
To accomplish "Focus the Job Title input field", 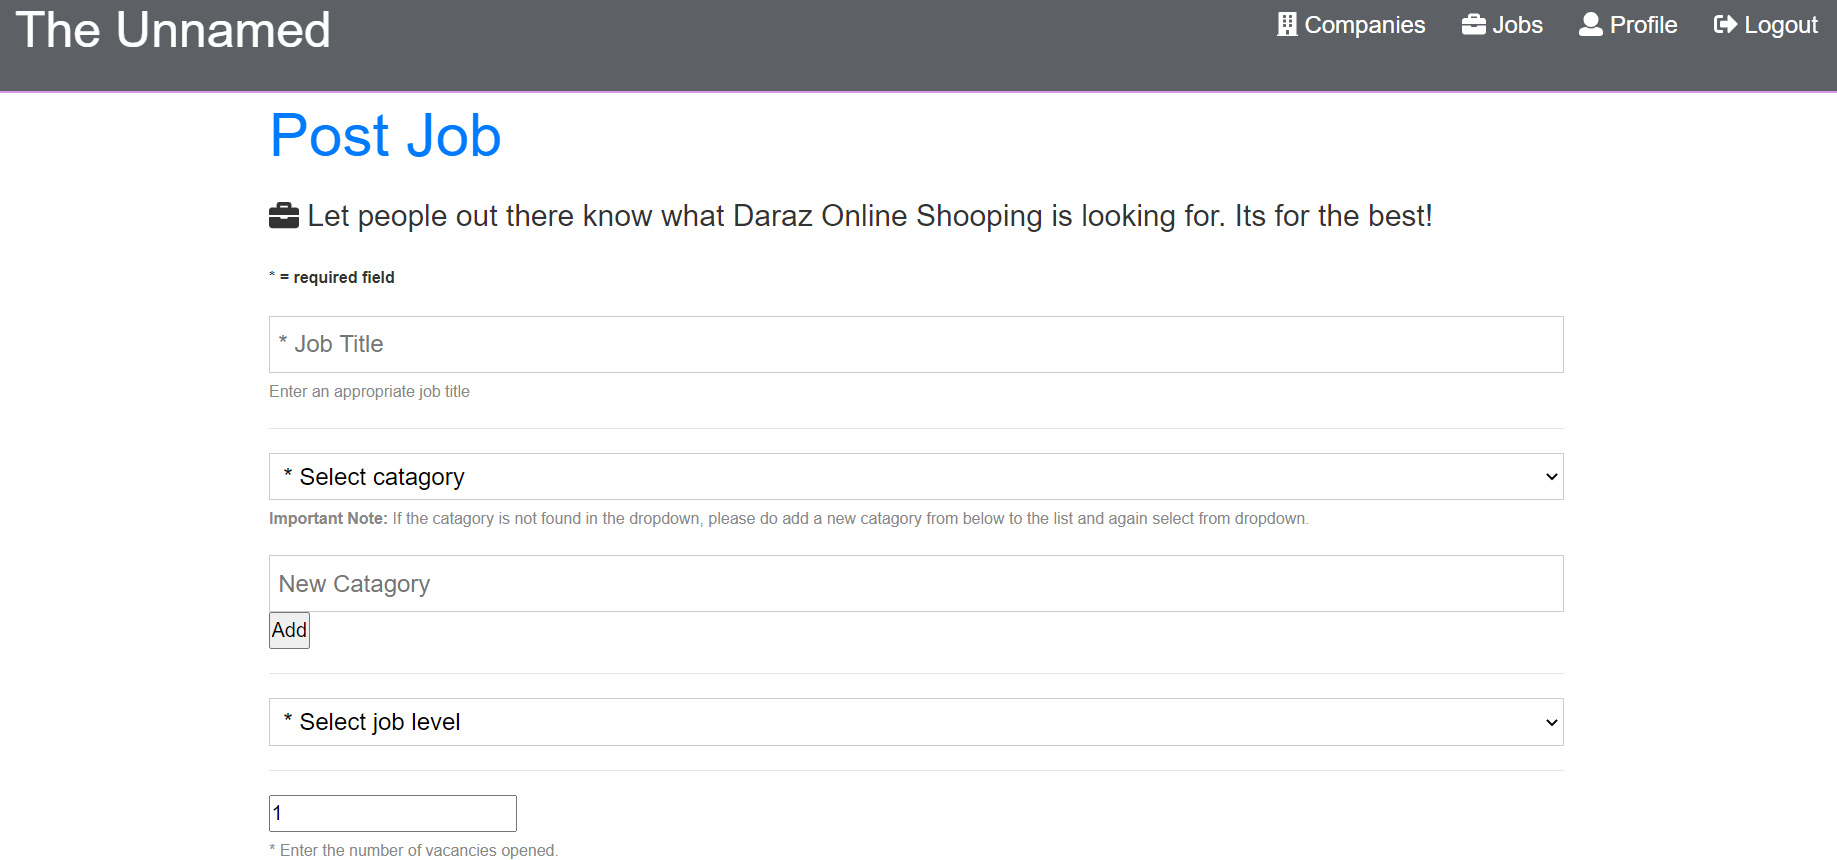I will pyautogui.click(x=916, y=344).
